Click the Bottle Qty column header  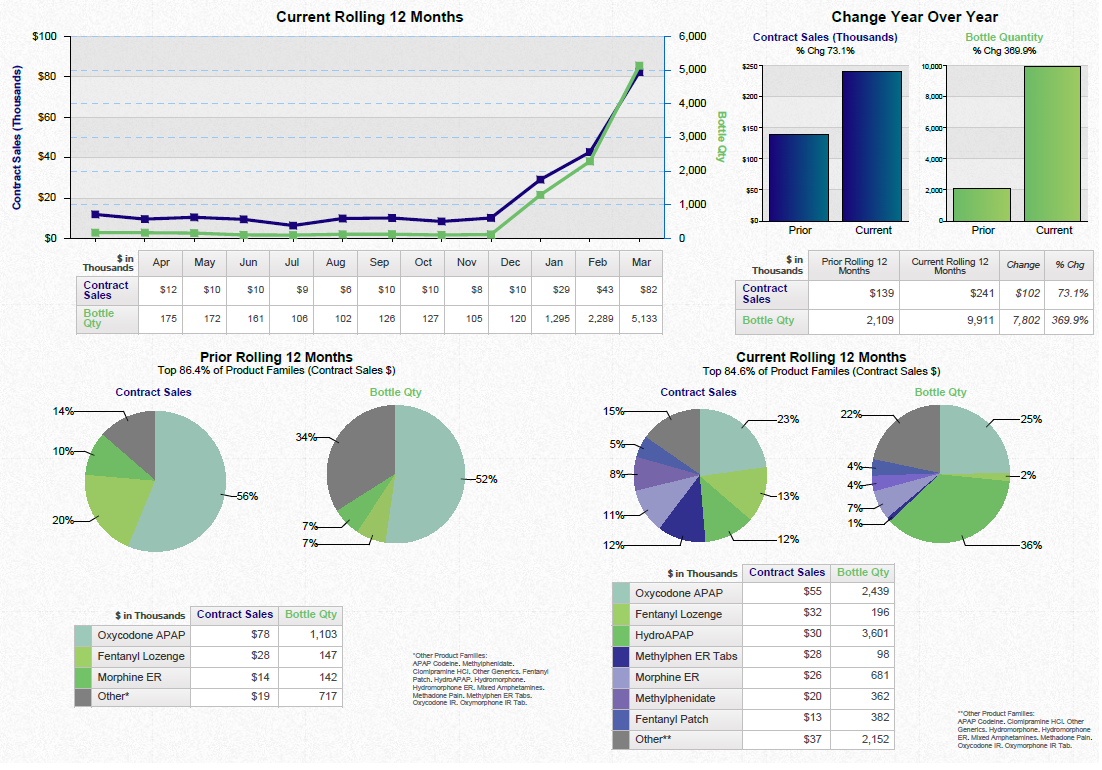(862, 573)
